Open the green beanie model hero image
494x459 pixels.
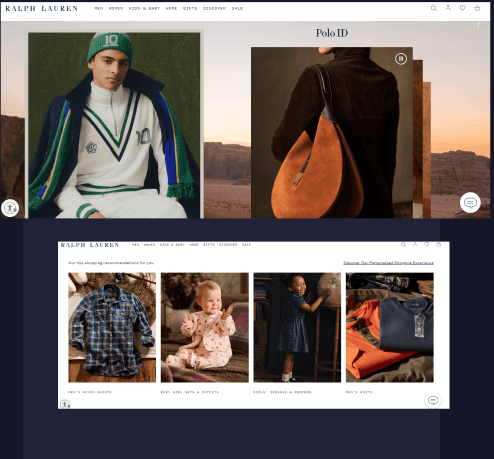[114, 125]
